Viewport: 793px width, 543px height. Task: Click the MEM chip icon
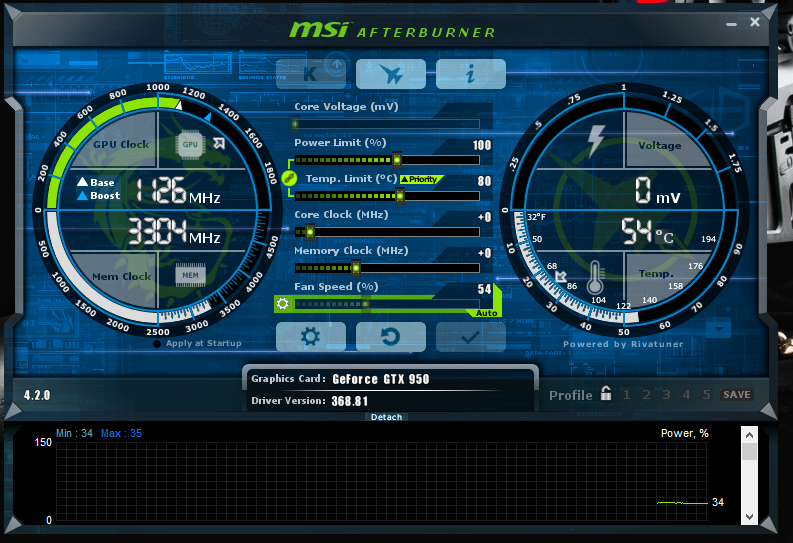click(x=190, y=276)
